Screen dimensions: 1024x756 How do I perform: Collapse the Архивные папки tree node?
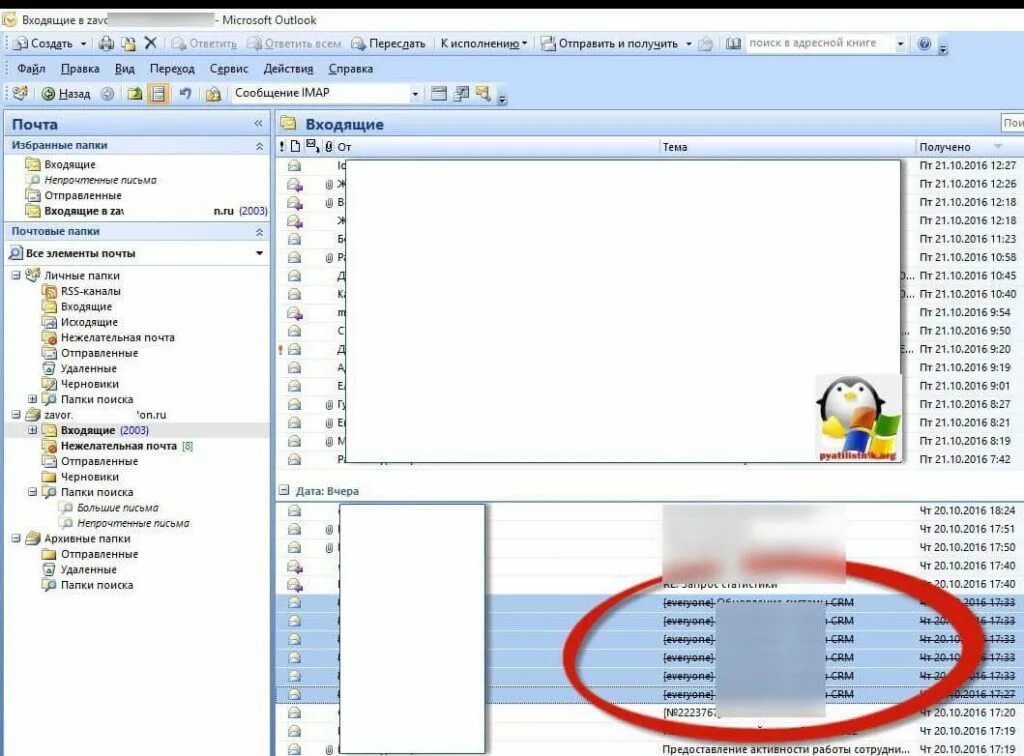click(16, 539)
